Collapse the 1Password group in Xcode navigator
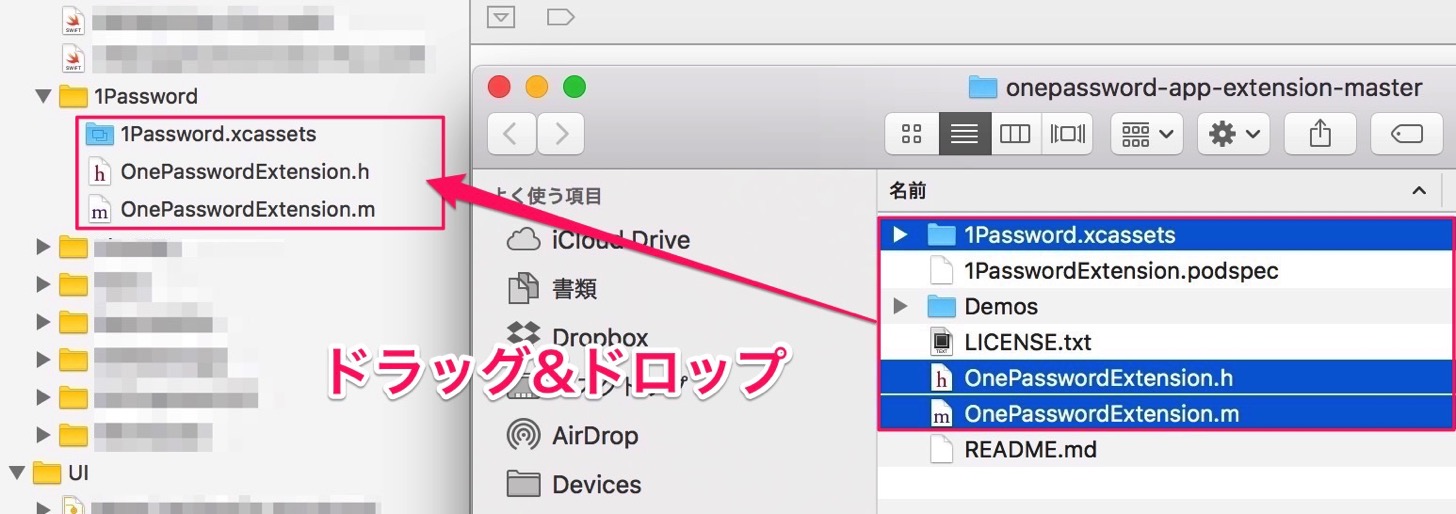This screenshot has width=1456, height=514. tap(43, 97)
